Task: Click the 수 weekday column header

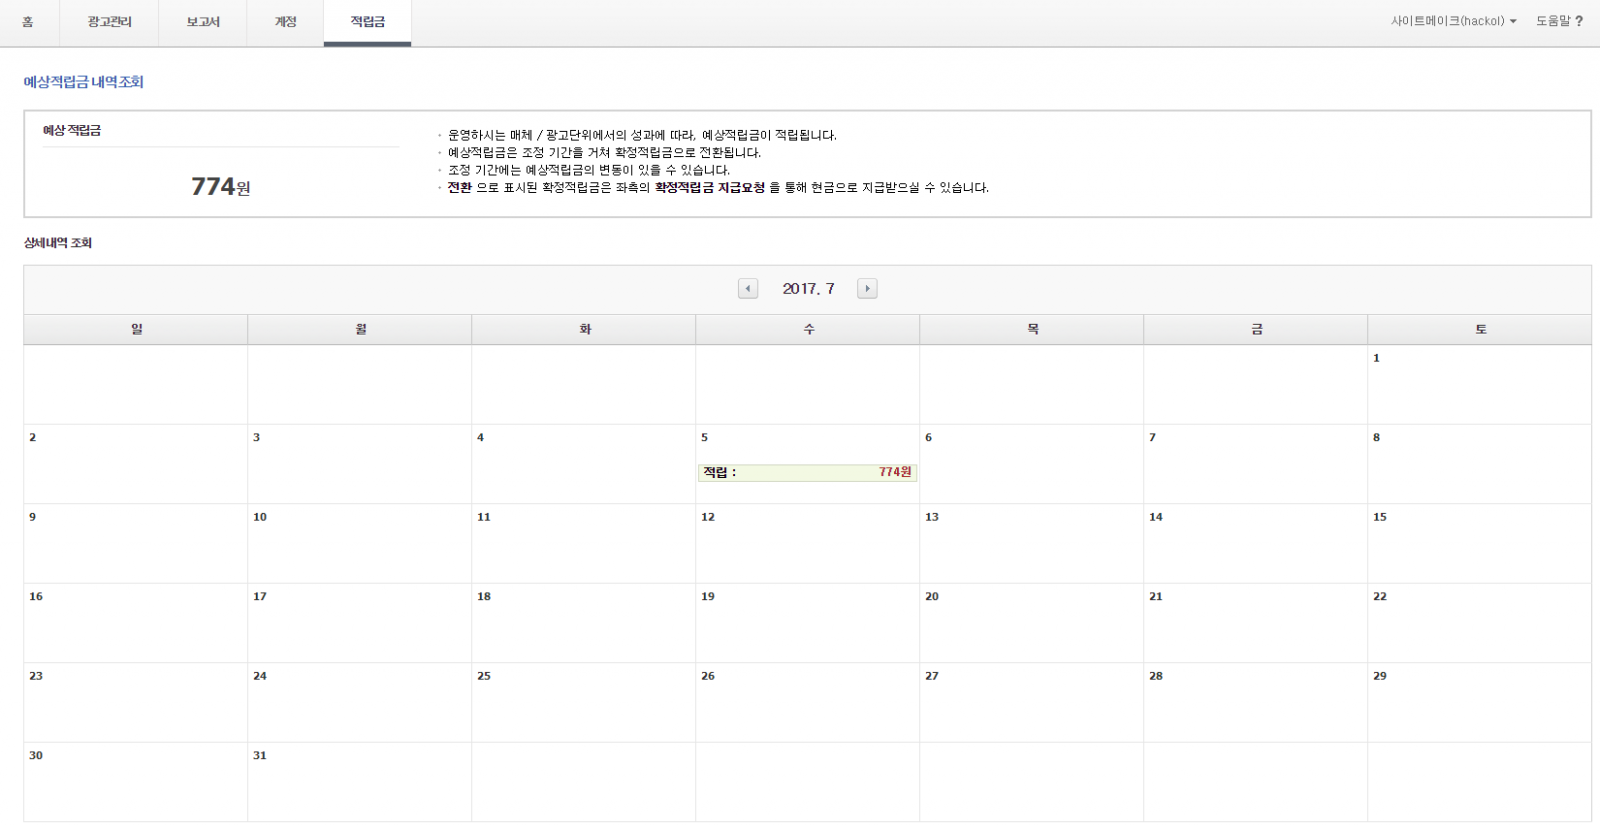Action: (x=808, y=329)
